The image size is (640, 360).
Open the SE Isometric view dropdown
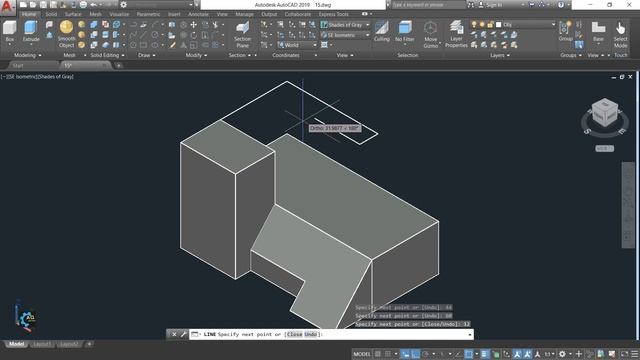345,35
